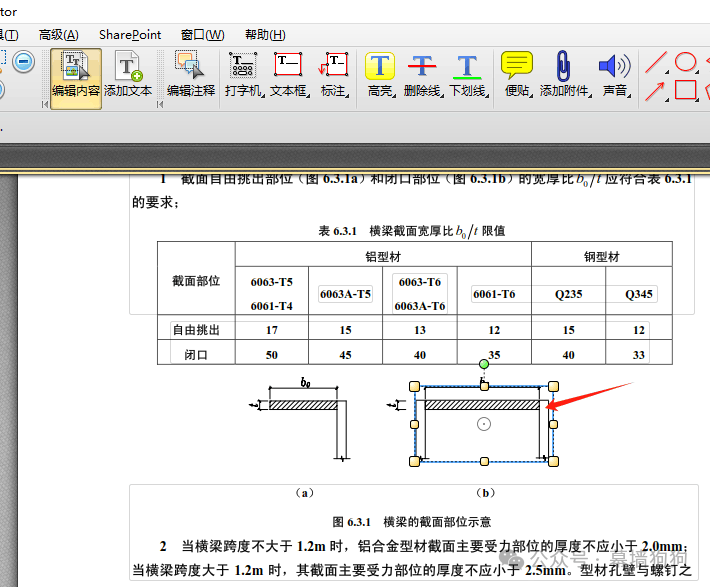This screenshot has width=710, height=587.
Task: Apply the 删除线 (Strikethrough) tool
Action: point(422,75)
